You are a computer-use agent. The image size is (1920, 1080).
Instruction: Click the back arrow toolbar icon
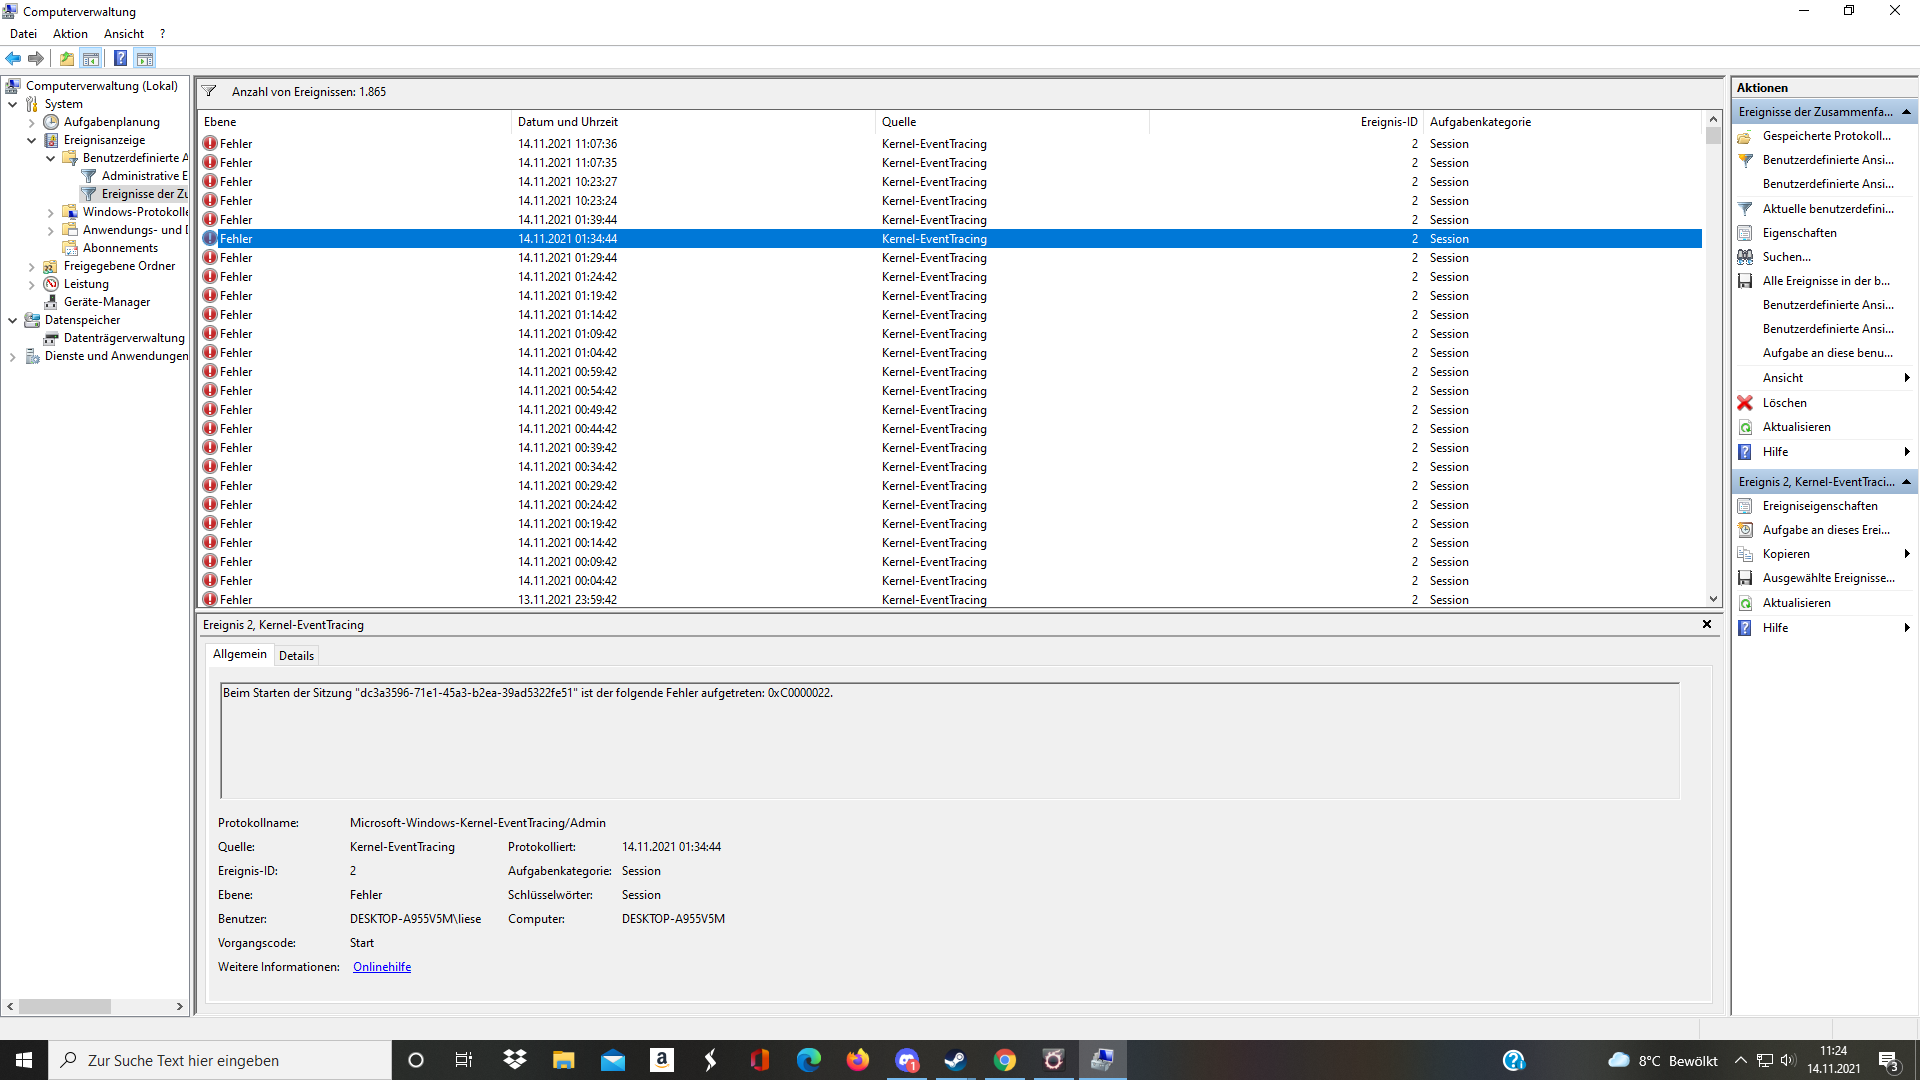click(13, 58)
